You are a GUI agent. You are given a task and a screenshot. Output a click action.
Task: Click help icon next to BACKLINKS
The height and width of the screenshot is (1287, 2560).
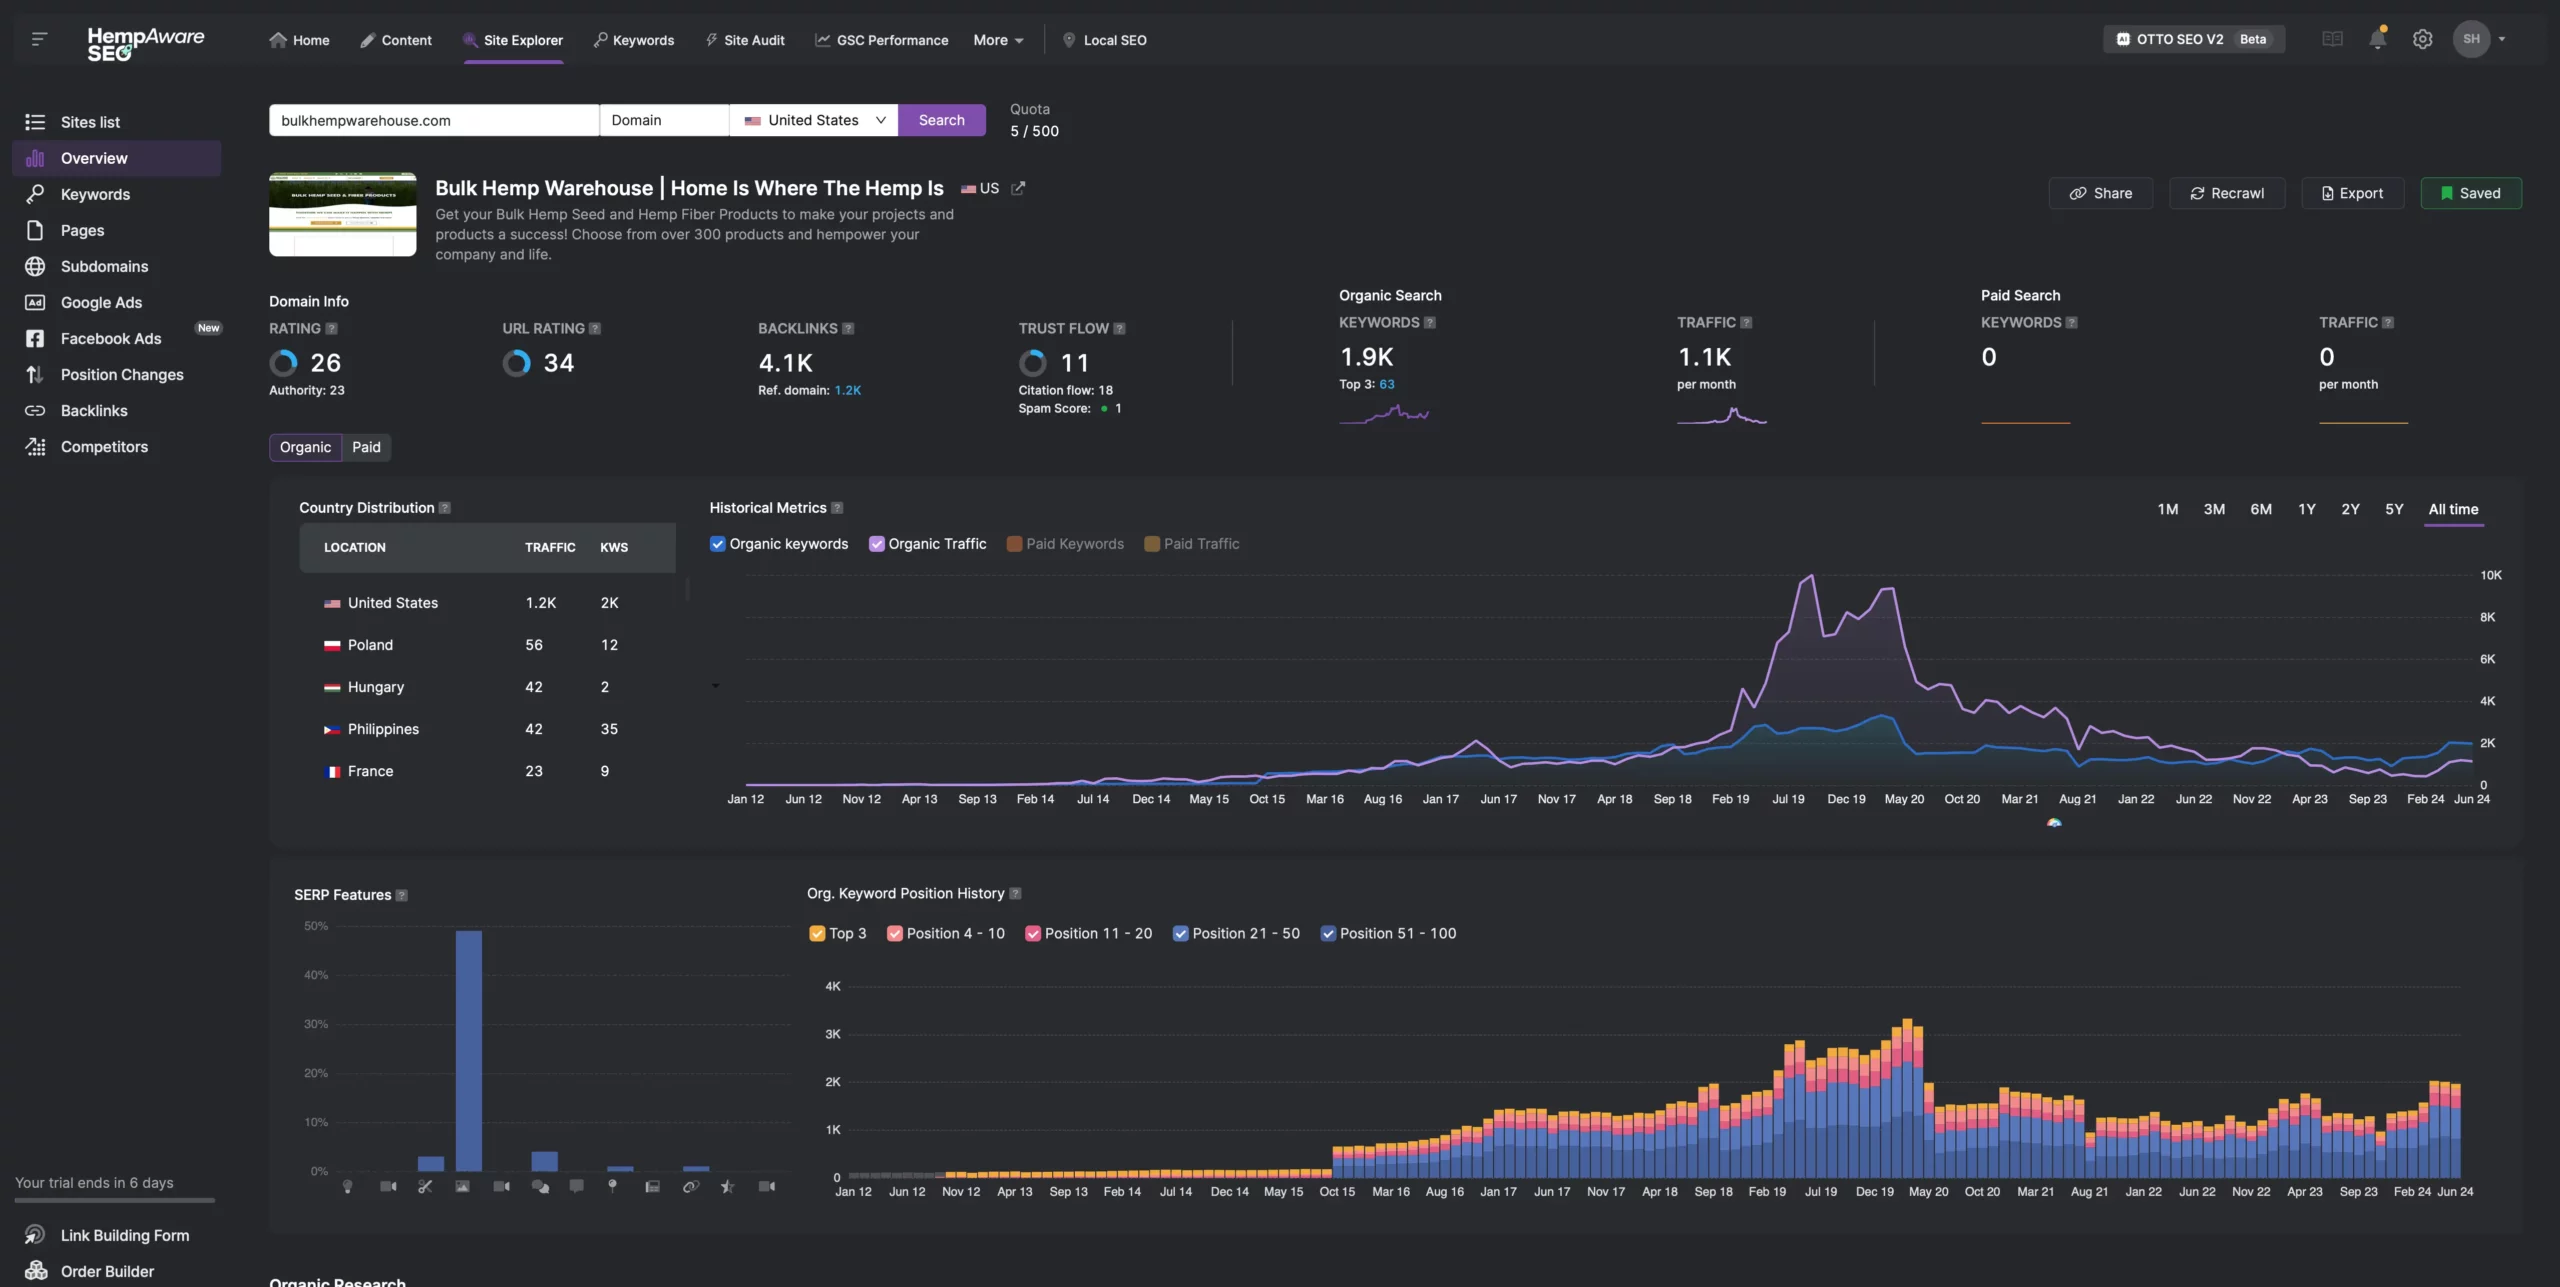point(848,328)
